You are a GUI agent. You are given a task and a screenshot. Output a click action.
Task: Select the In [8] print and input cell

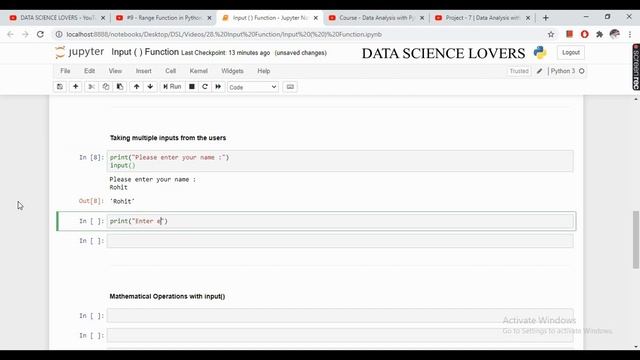[340, 161]
